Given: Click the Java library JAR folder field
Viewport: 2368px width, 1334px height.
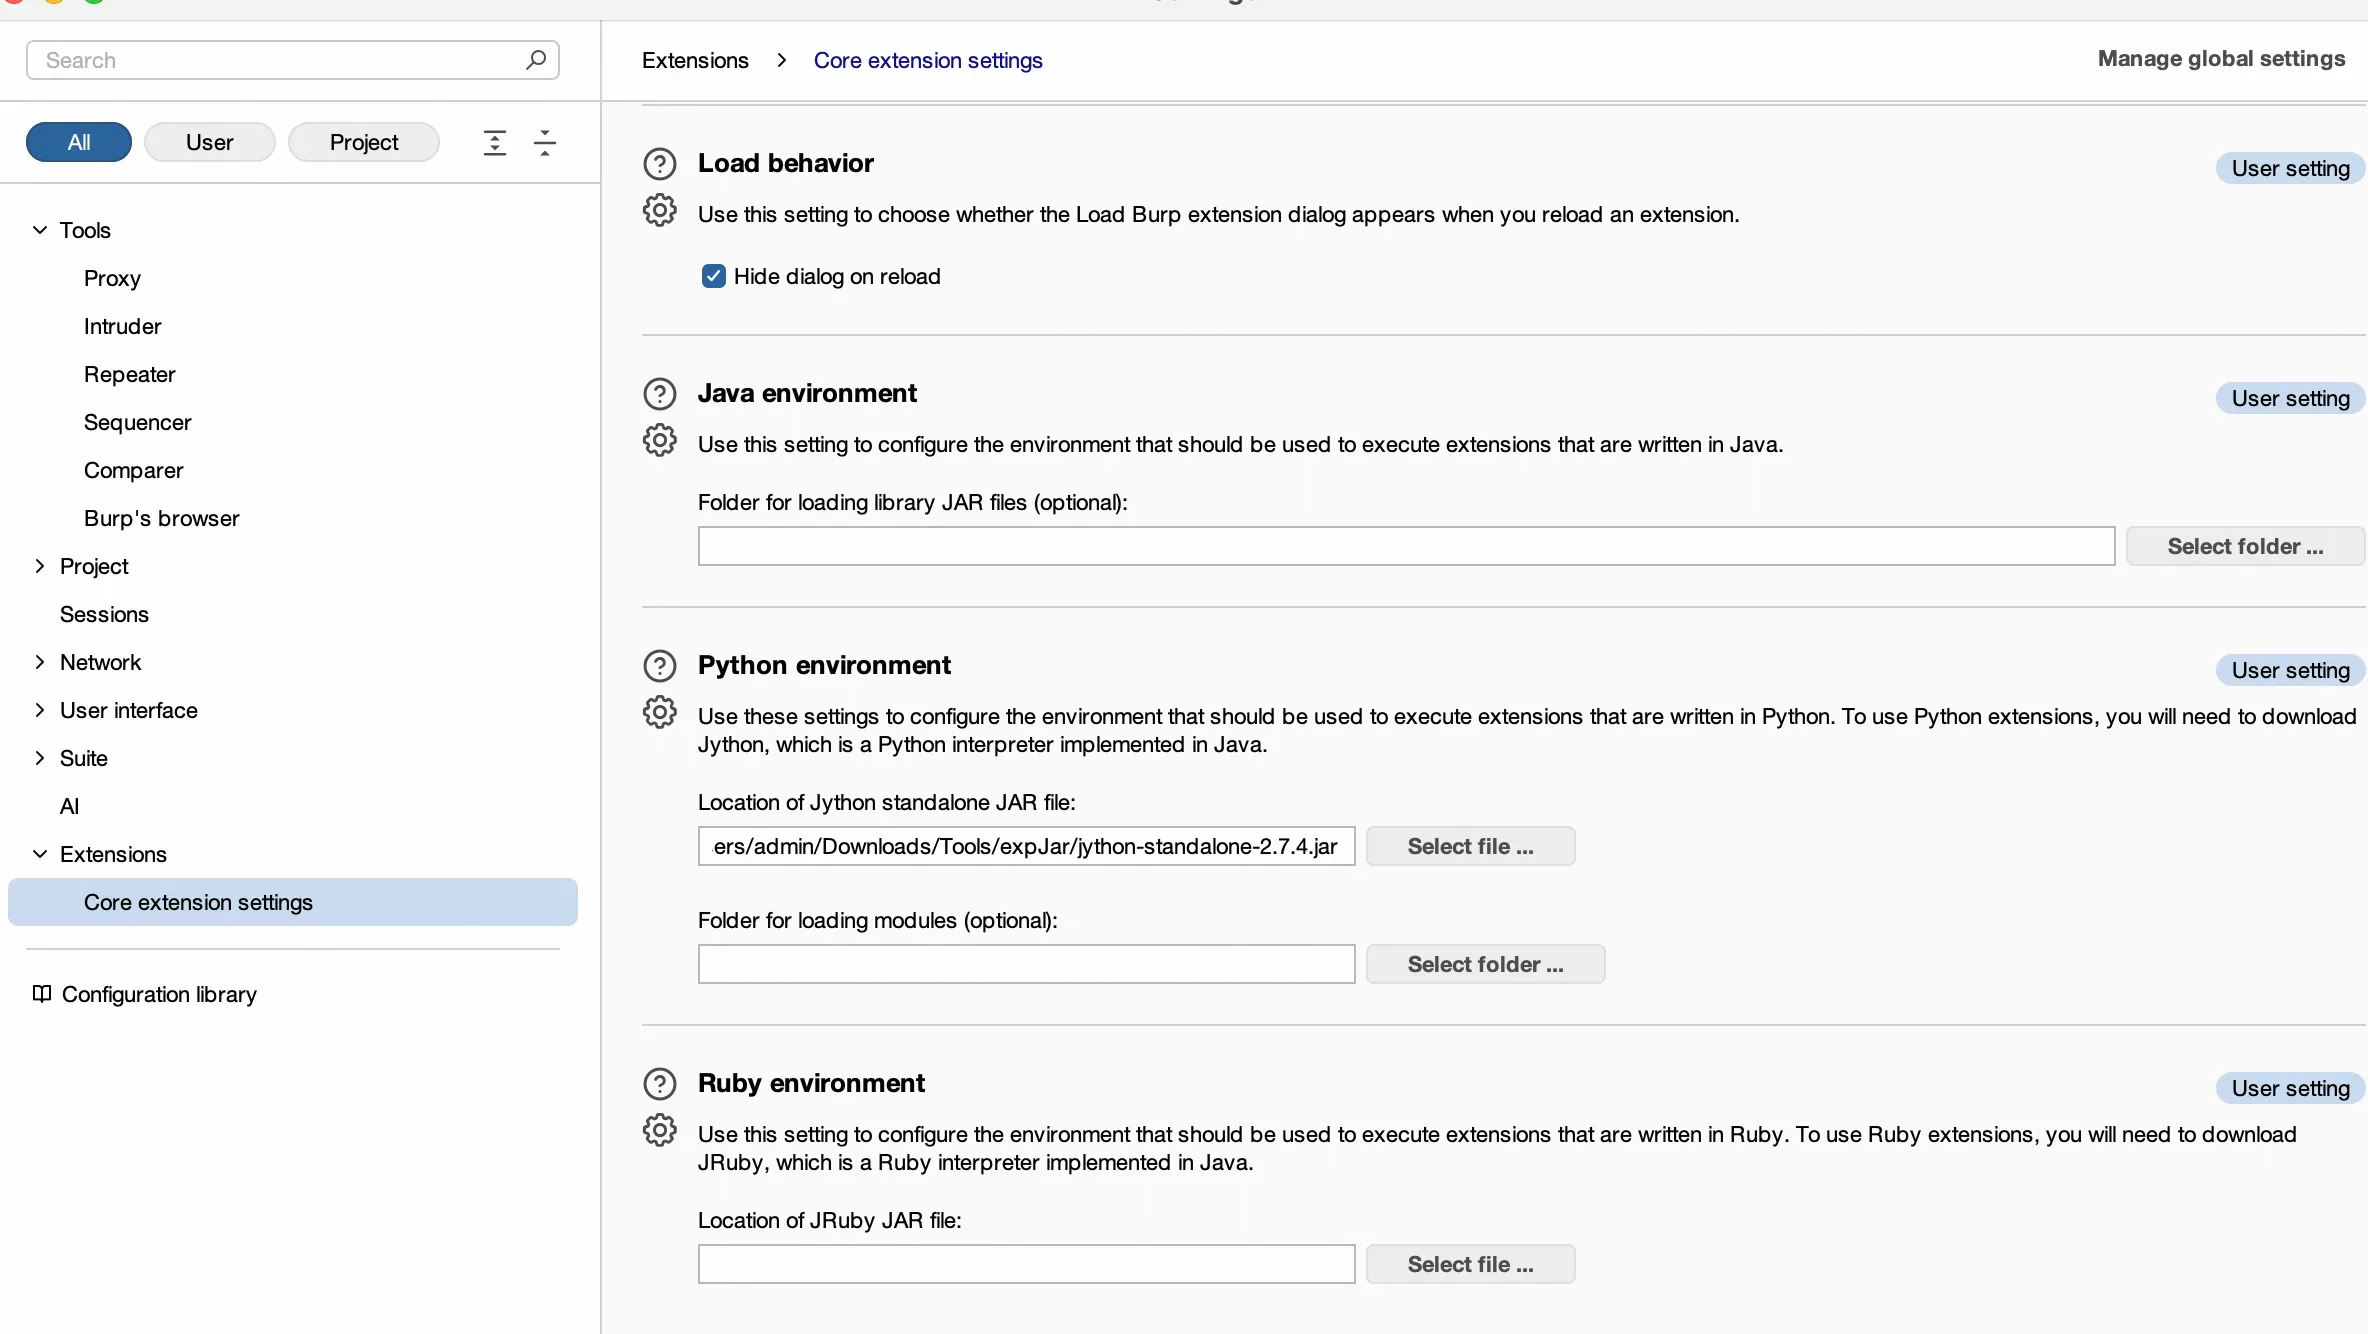Looking at the screenshot, I should tap(1405, 547).
